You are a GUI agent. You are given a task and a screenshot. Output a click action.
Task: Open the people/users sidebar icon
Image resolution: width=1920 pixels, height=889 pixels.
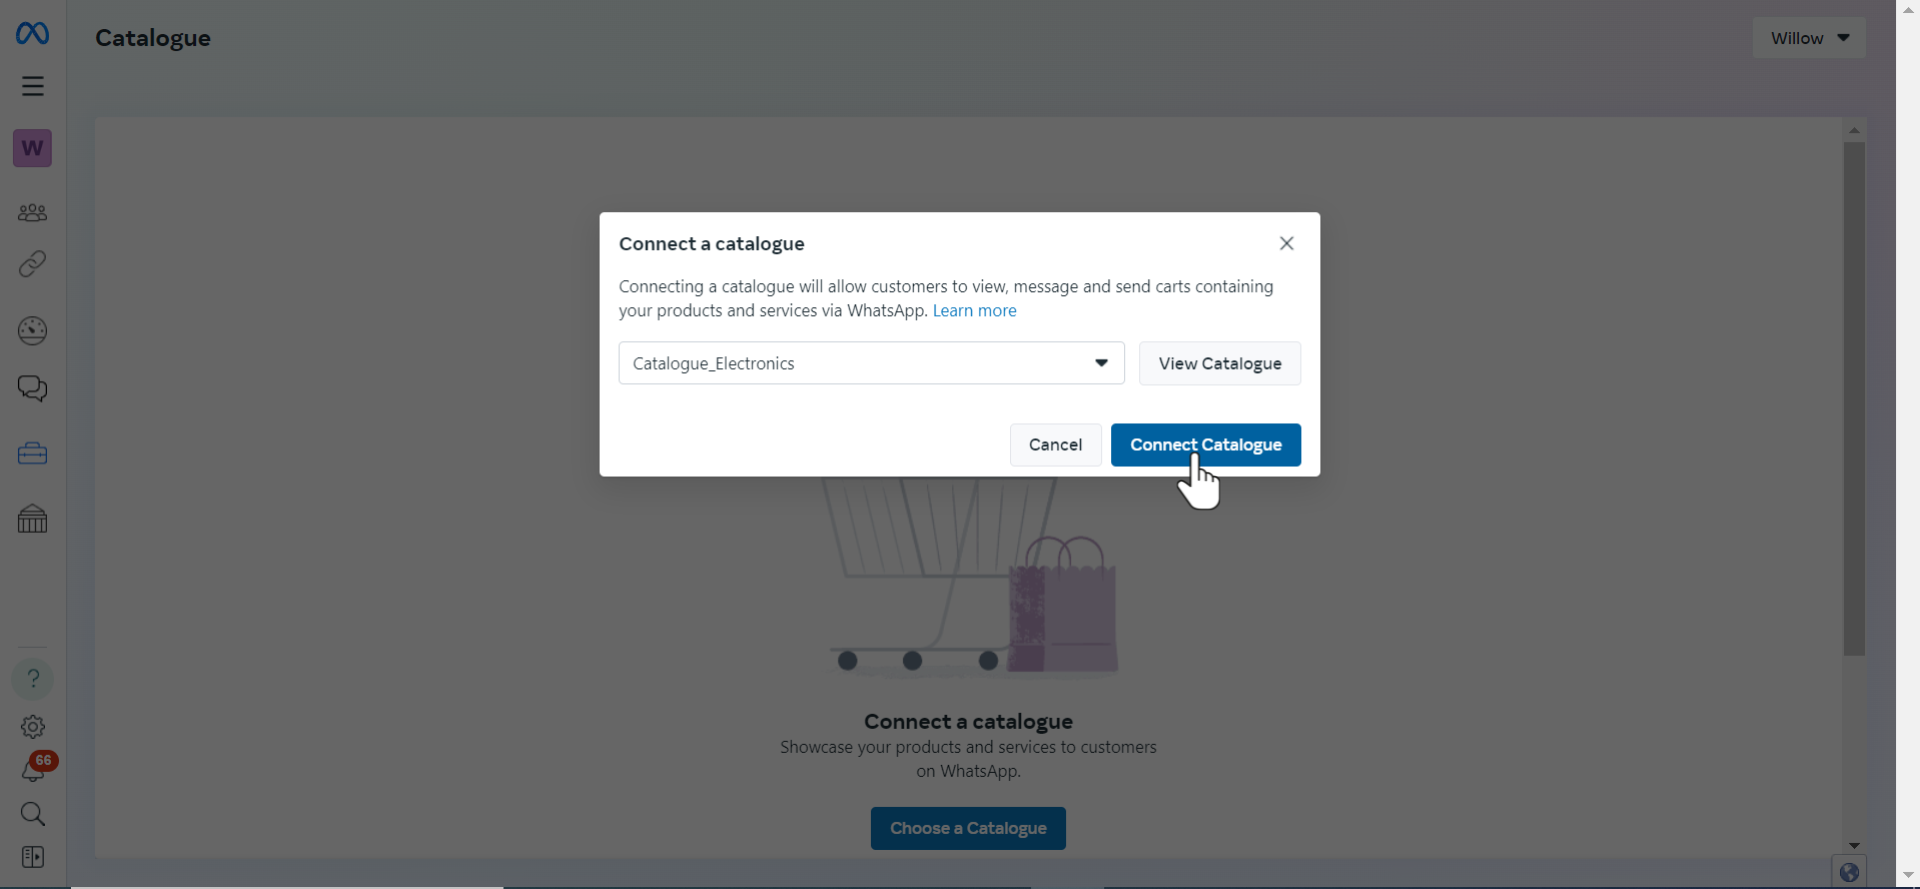(x=33, y=212)
